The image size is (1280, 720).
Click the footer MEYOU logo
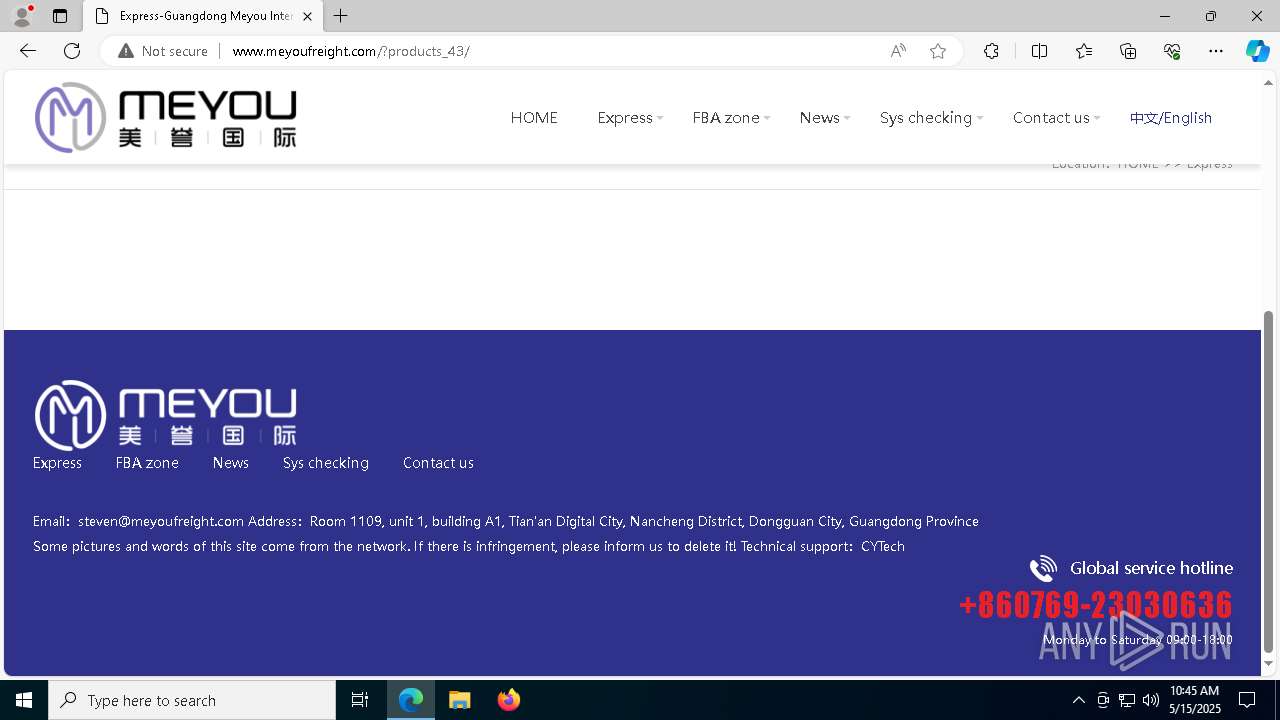coord(166,415)
